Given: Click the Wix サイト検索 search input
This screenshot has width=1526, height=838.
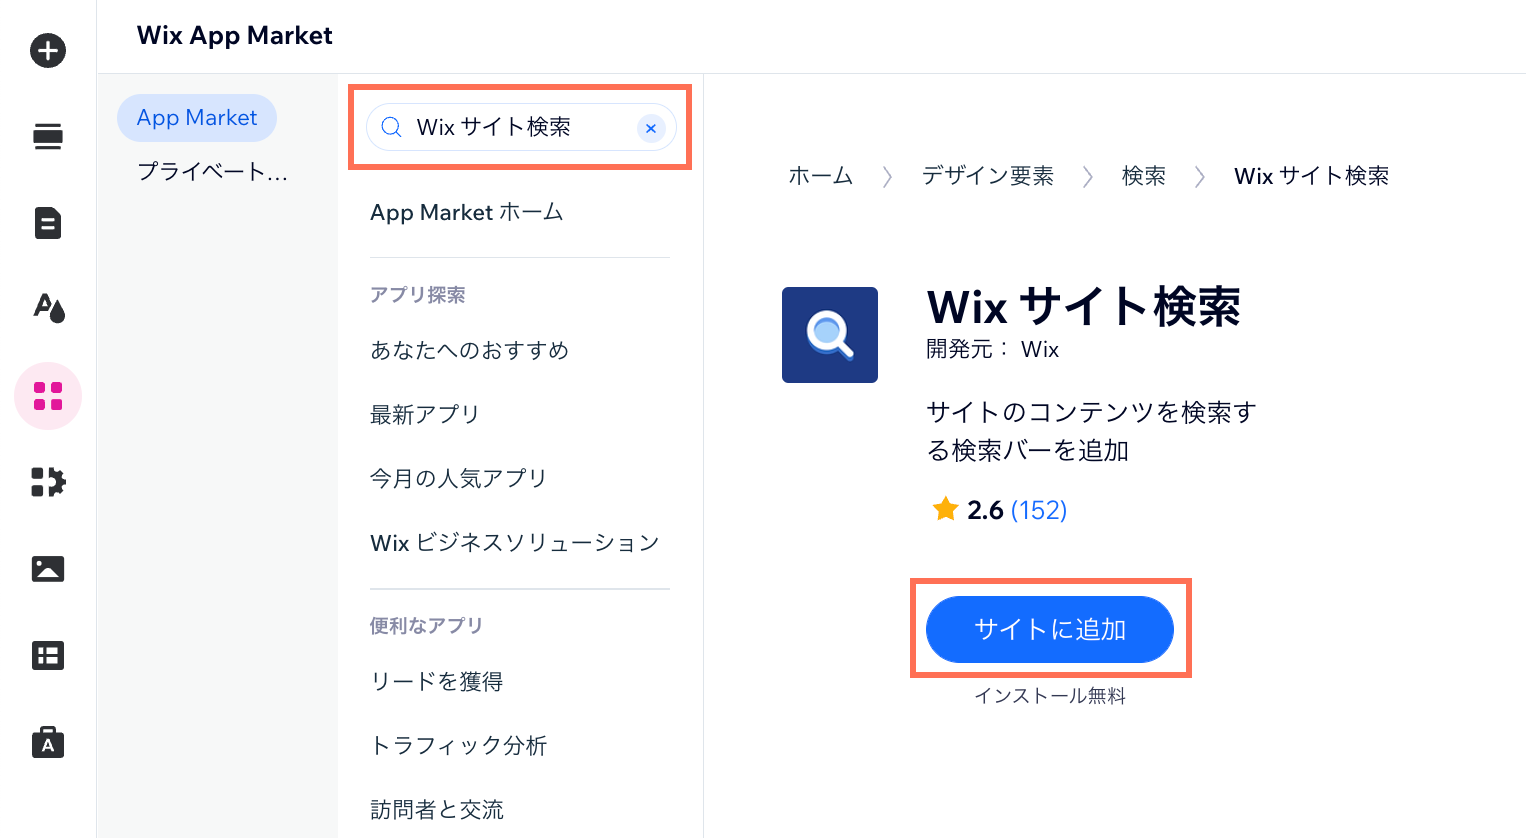Looking at the screenshot, I should click(x=521, y=127).
